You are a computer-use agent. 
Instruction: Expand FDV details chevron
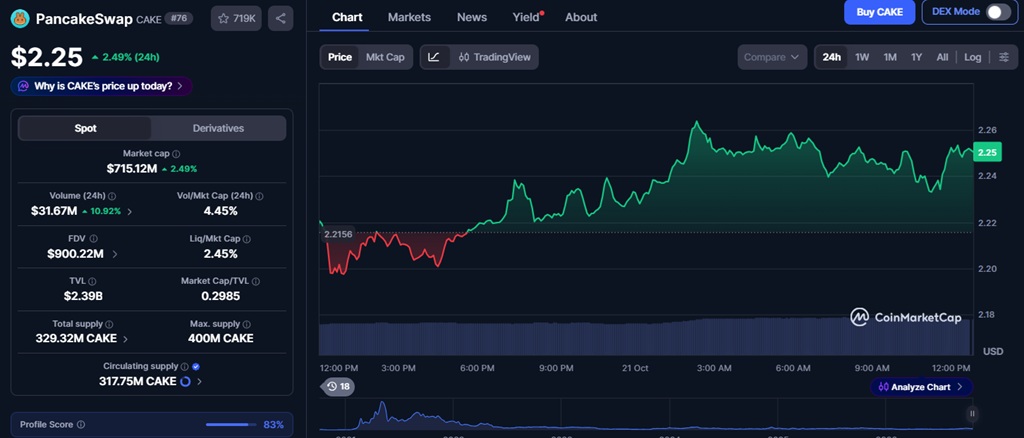click(x=115, y=254)
